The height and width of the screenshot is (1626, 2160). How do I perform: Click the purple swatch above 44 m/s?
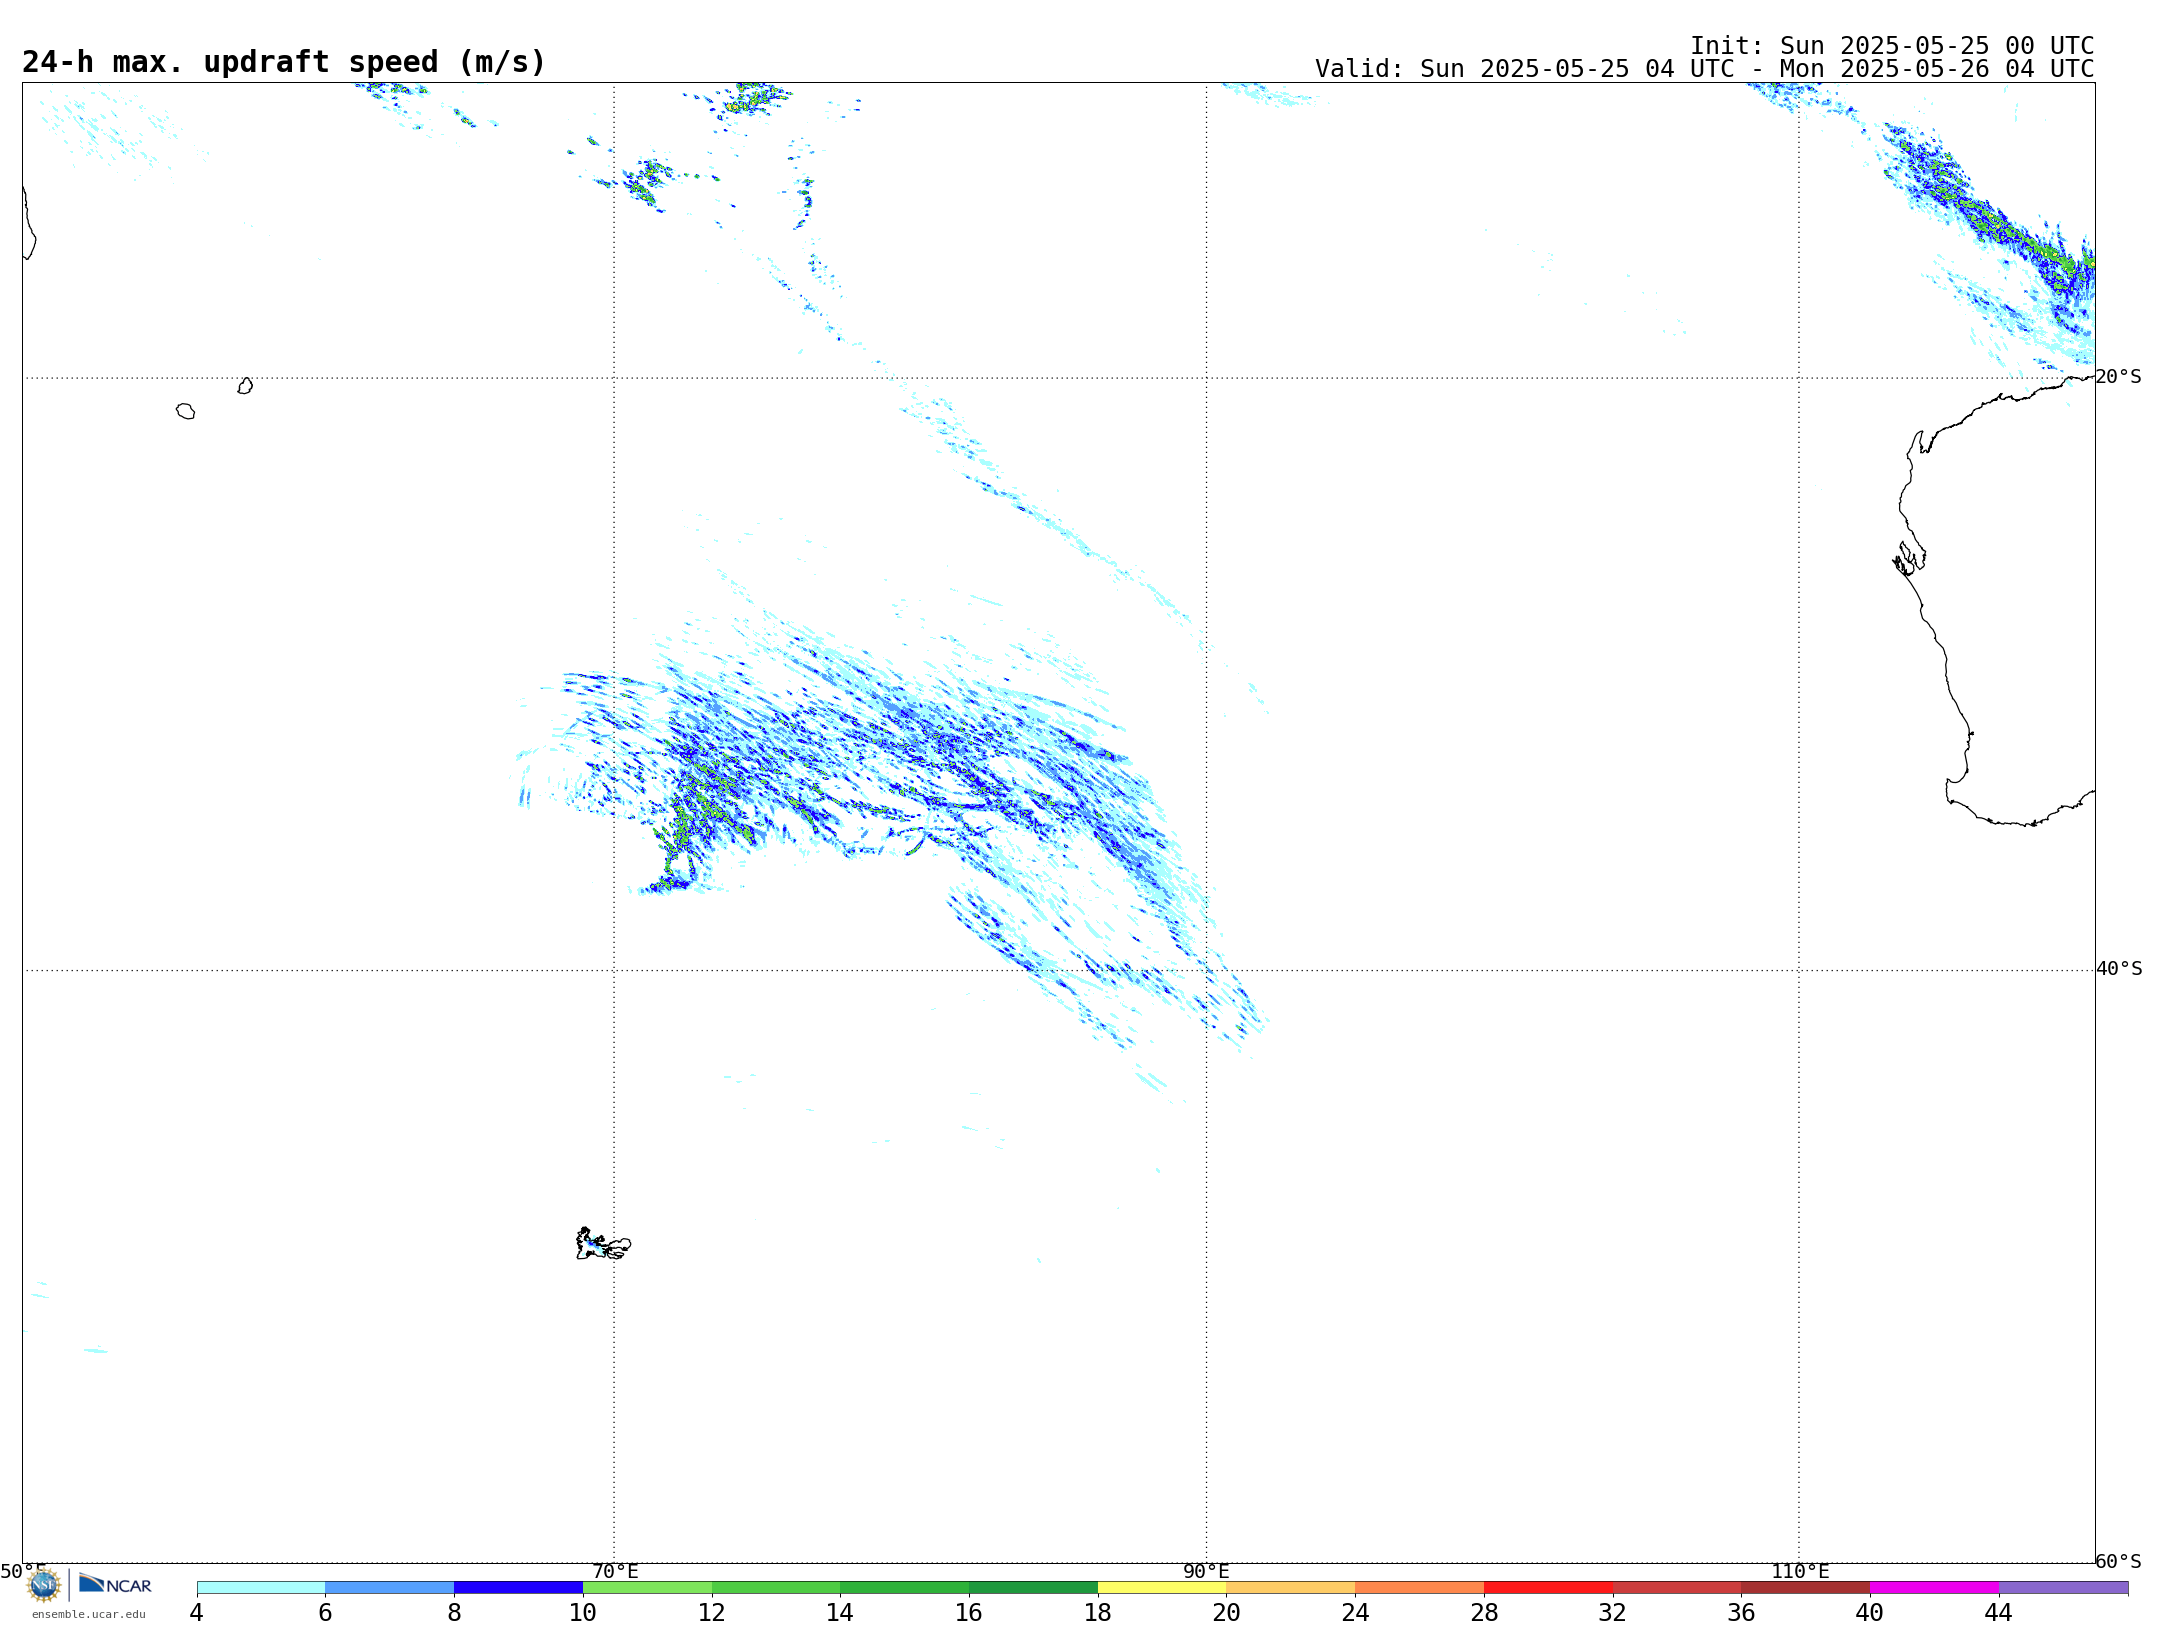point(2063,1587)
